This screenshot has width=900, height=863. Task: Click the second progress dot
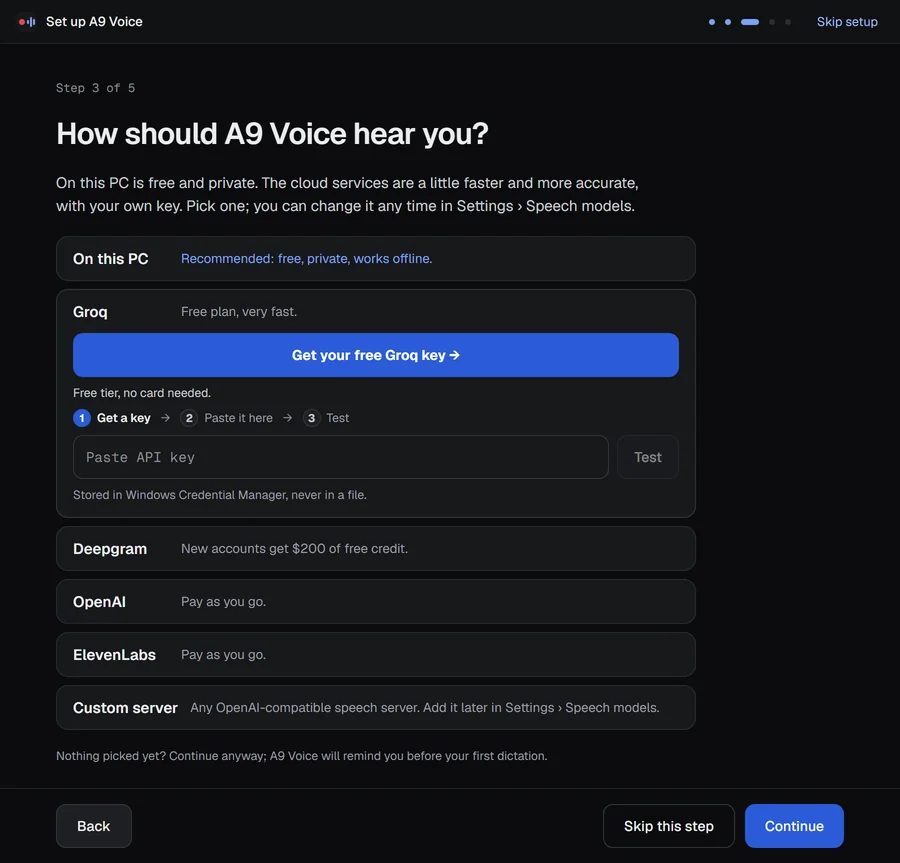pyautogui.click(x=728, y=22)
